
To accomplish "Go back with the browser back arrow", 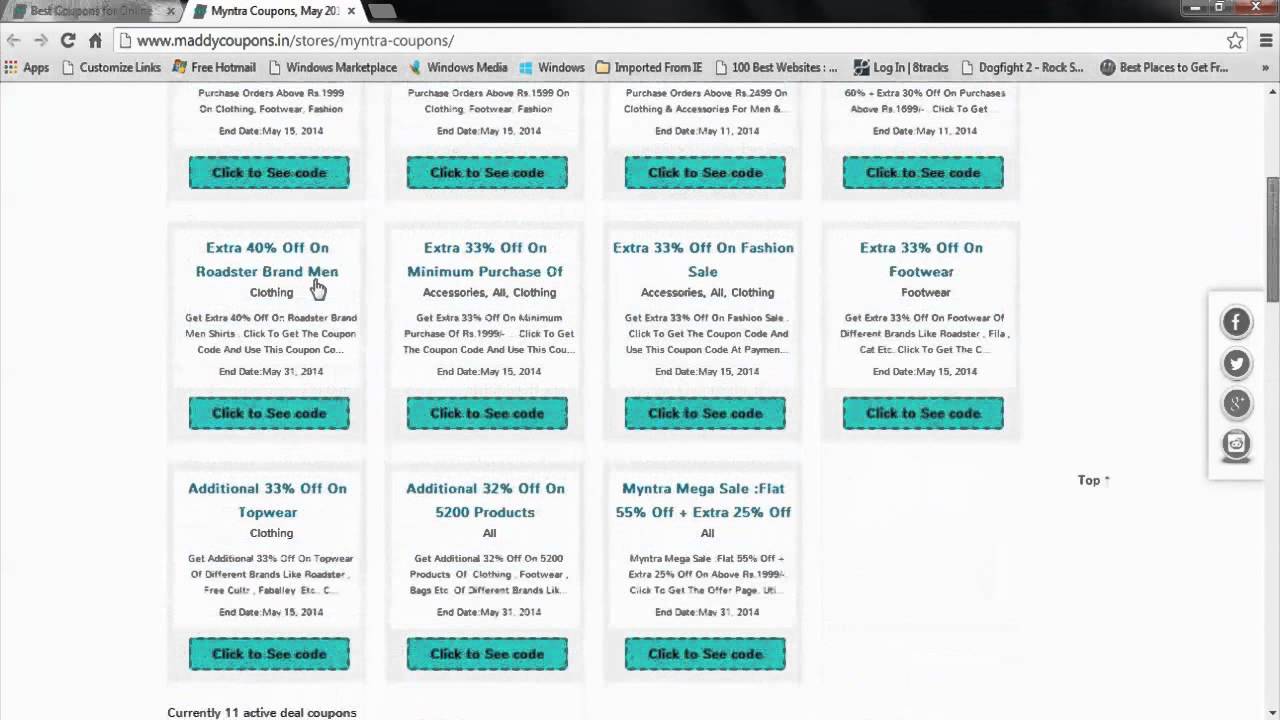I will (13, 40).
